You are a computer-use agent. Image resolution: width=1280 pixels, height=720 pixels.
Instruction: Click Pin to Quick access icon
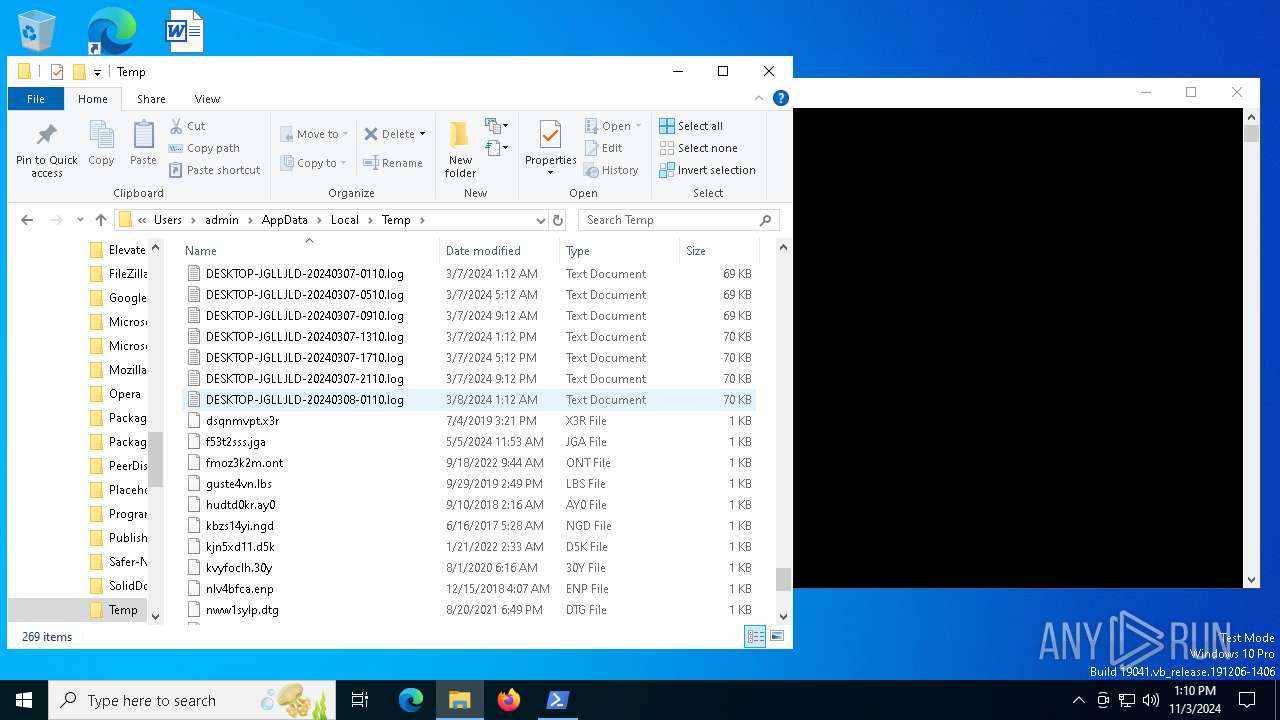point(46,135)
